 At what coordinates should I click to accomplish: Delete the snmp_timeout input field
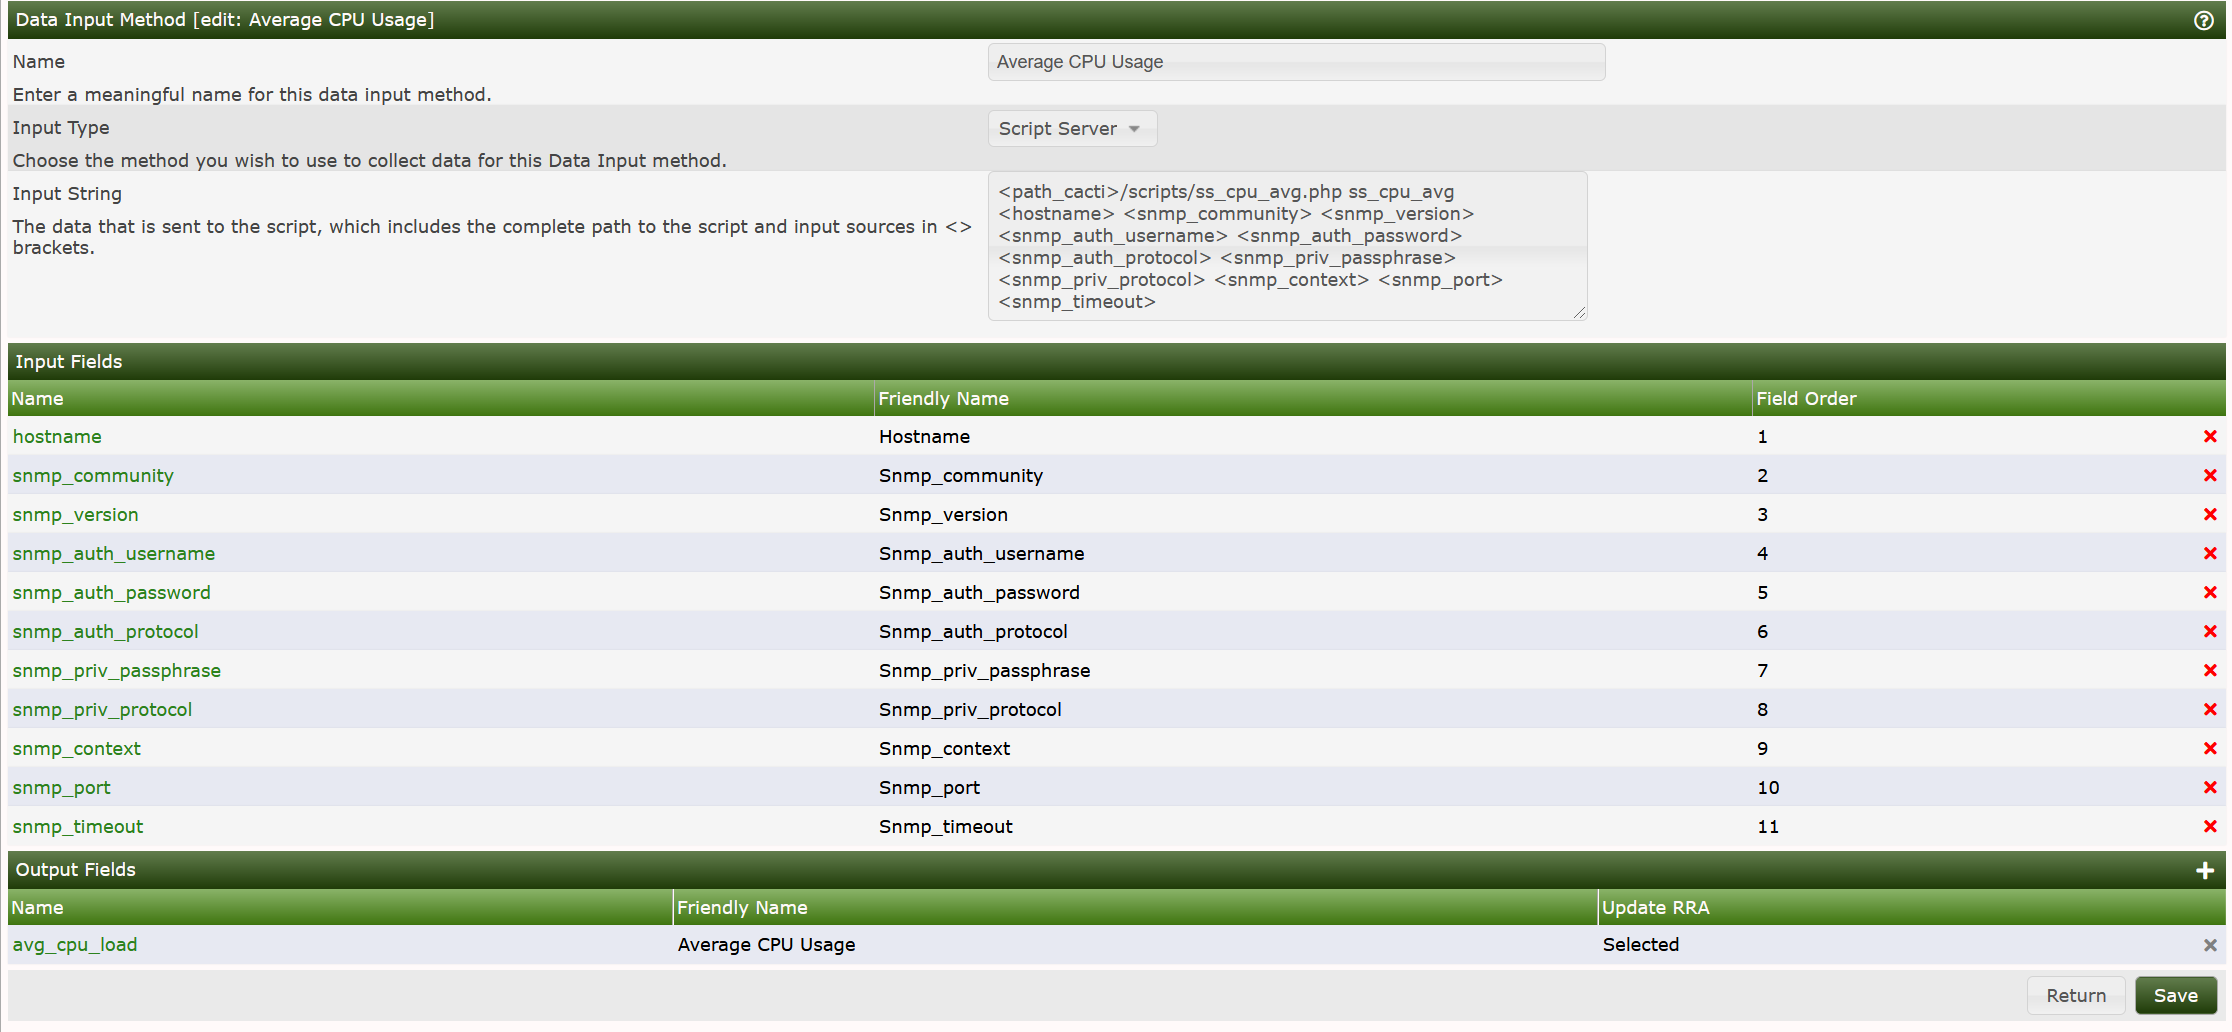tap(2210, 826)
